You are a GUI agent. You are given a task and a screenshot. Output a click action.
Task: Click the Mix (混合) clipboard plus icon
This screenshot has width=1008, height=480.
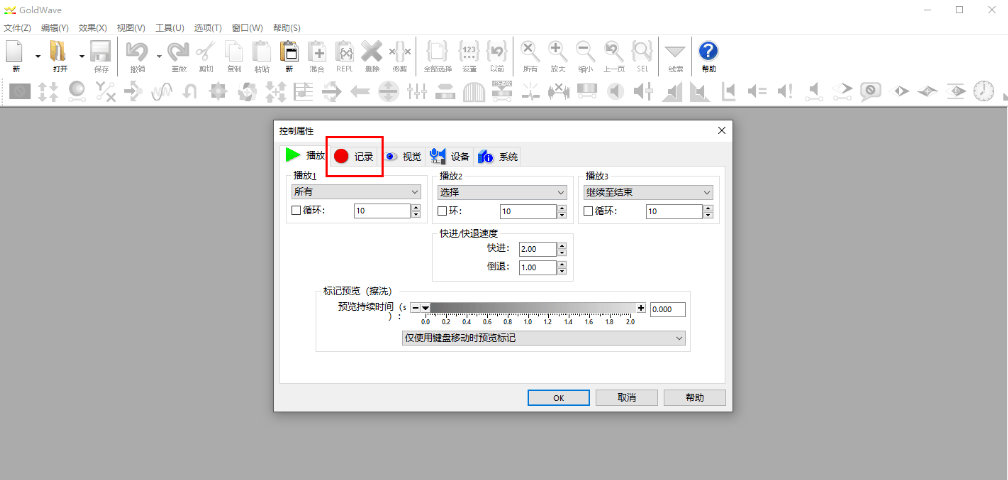[317, 51]
